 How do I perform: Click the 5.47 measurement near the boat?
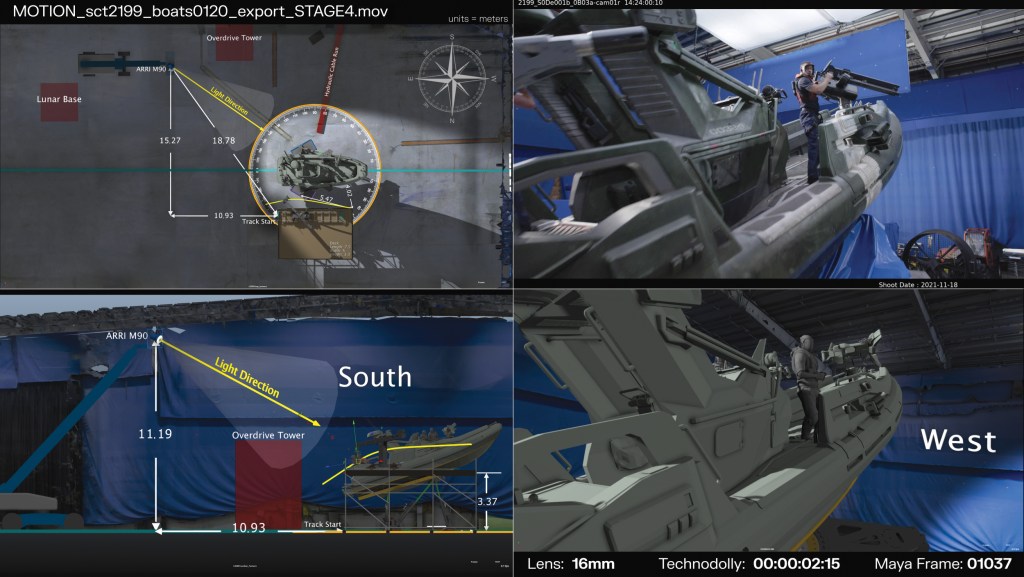point(325,198)
